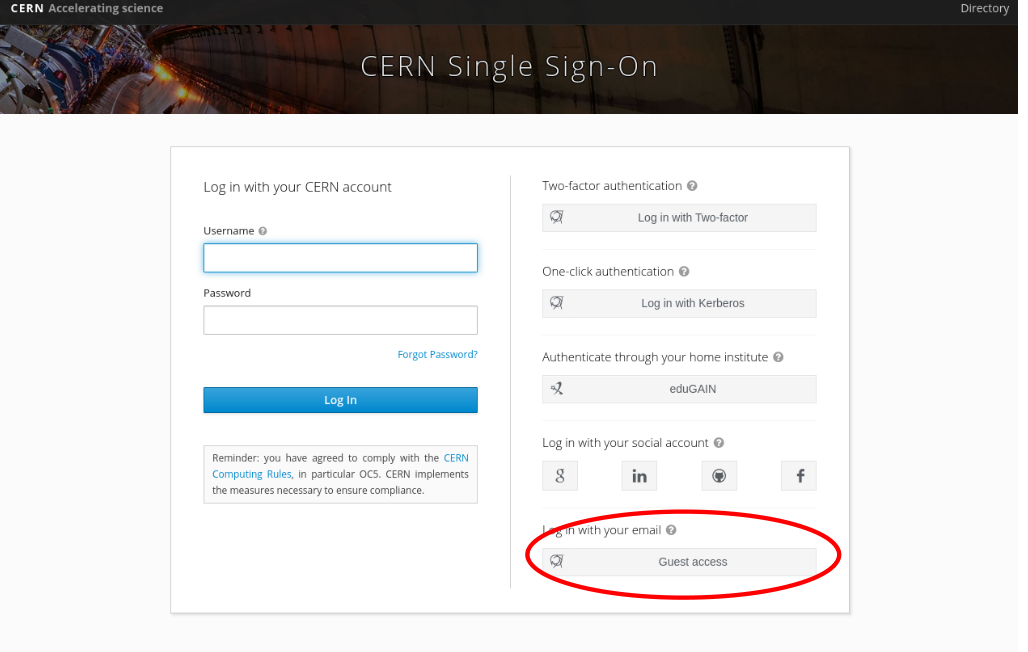This screenshot has height=652, width=1028.
Task: Open help icon next to Username label
Action: tap(263, 231)
